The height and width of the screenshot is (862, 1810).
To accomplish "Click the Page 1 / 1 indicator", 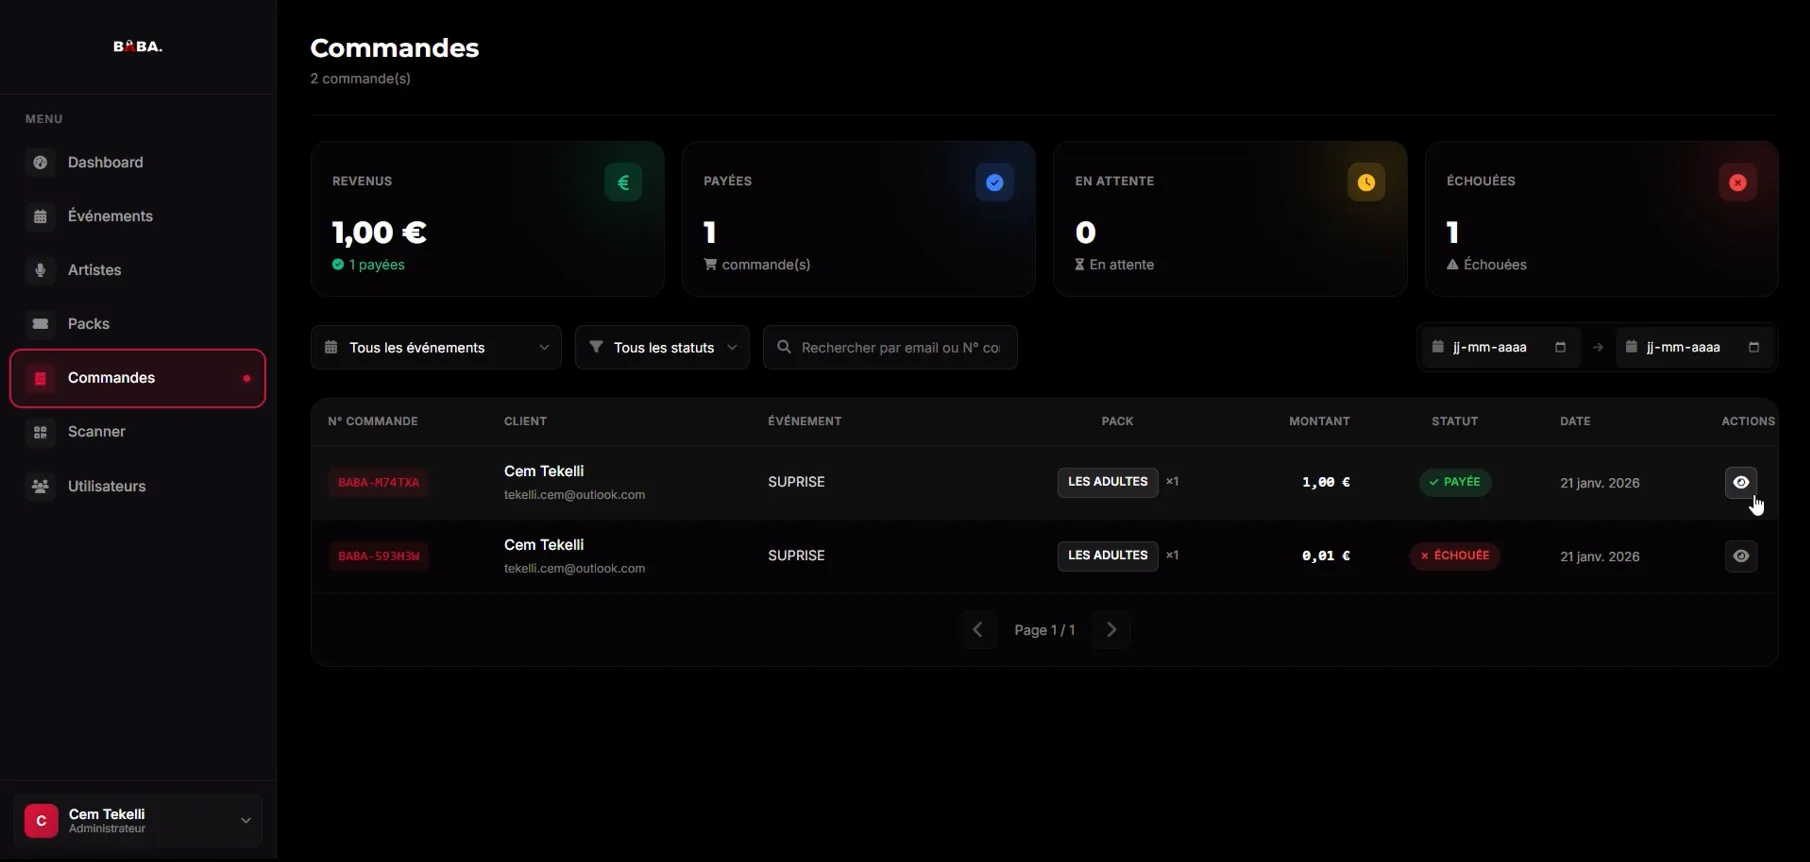I will 1045,630.
